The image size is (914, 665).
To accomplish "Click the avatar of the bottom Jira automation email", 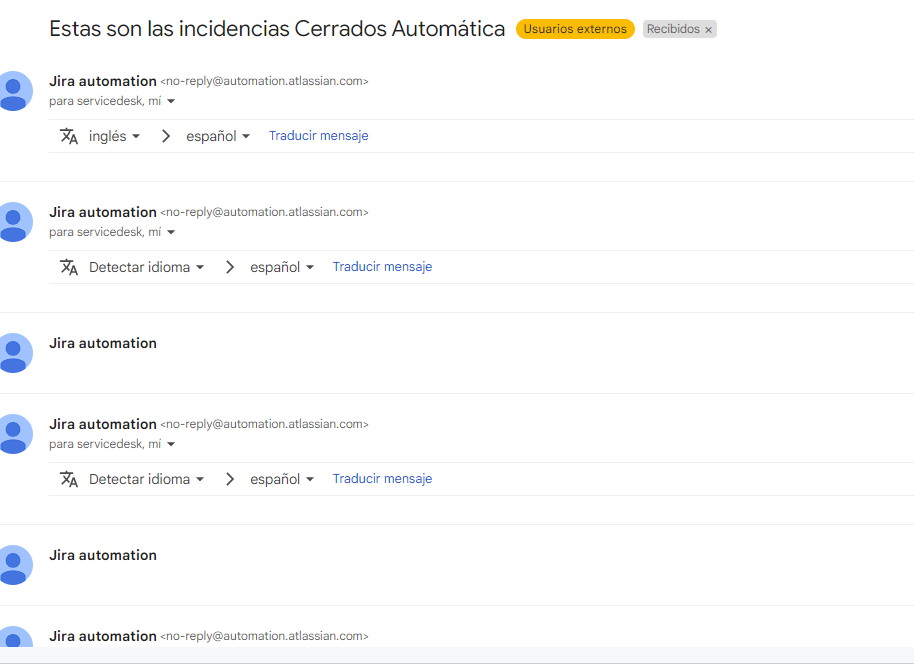I will pos(16,640).
